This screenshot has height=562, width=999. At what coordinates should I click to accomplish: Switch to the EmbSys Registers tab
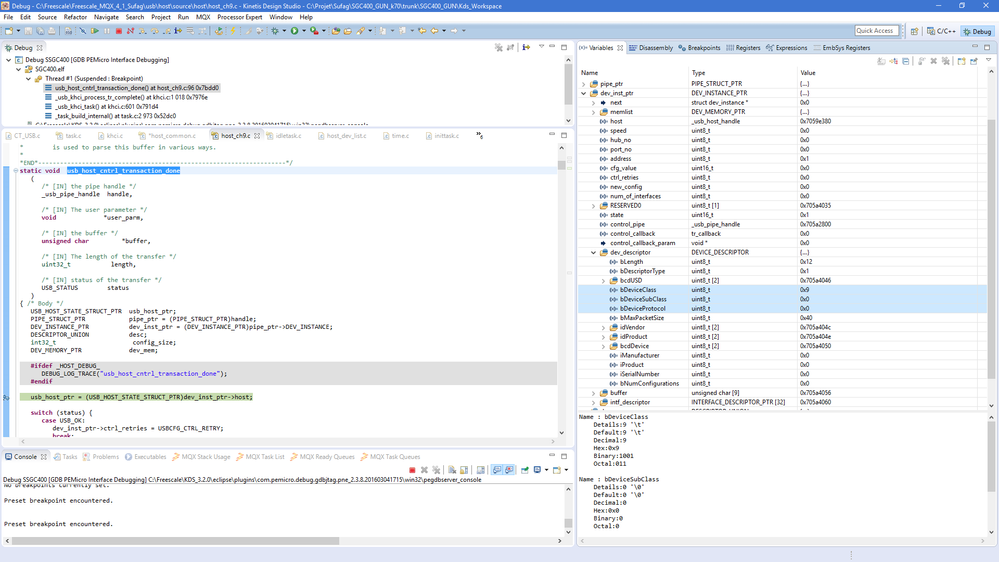tap(841, 48)
